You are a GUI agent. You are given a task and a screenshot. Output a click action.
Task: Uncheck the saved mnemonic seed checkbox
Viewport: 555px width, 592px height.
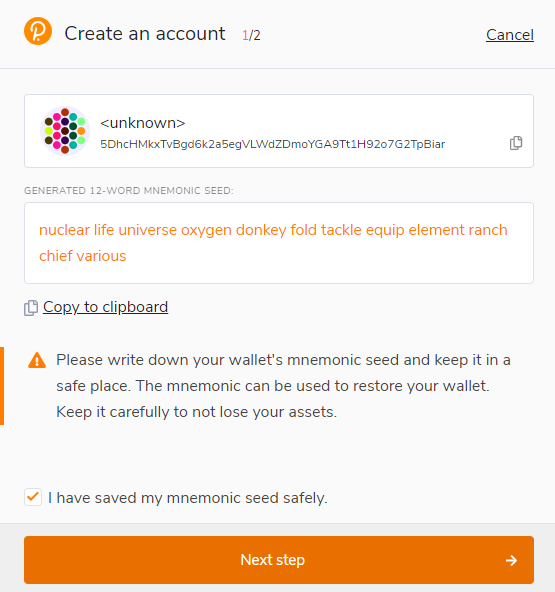(33, 497)
